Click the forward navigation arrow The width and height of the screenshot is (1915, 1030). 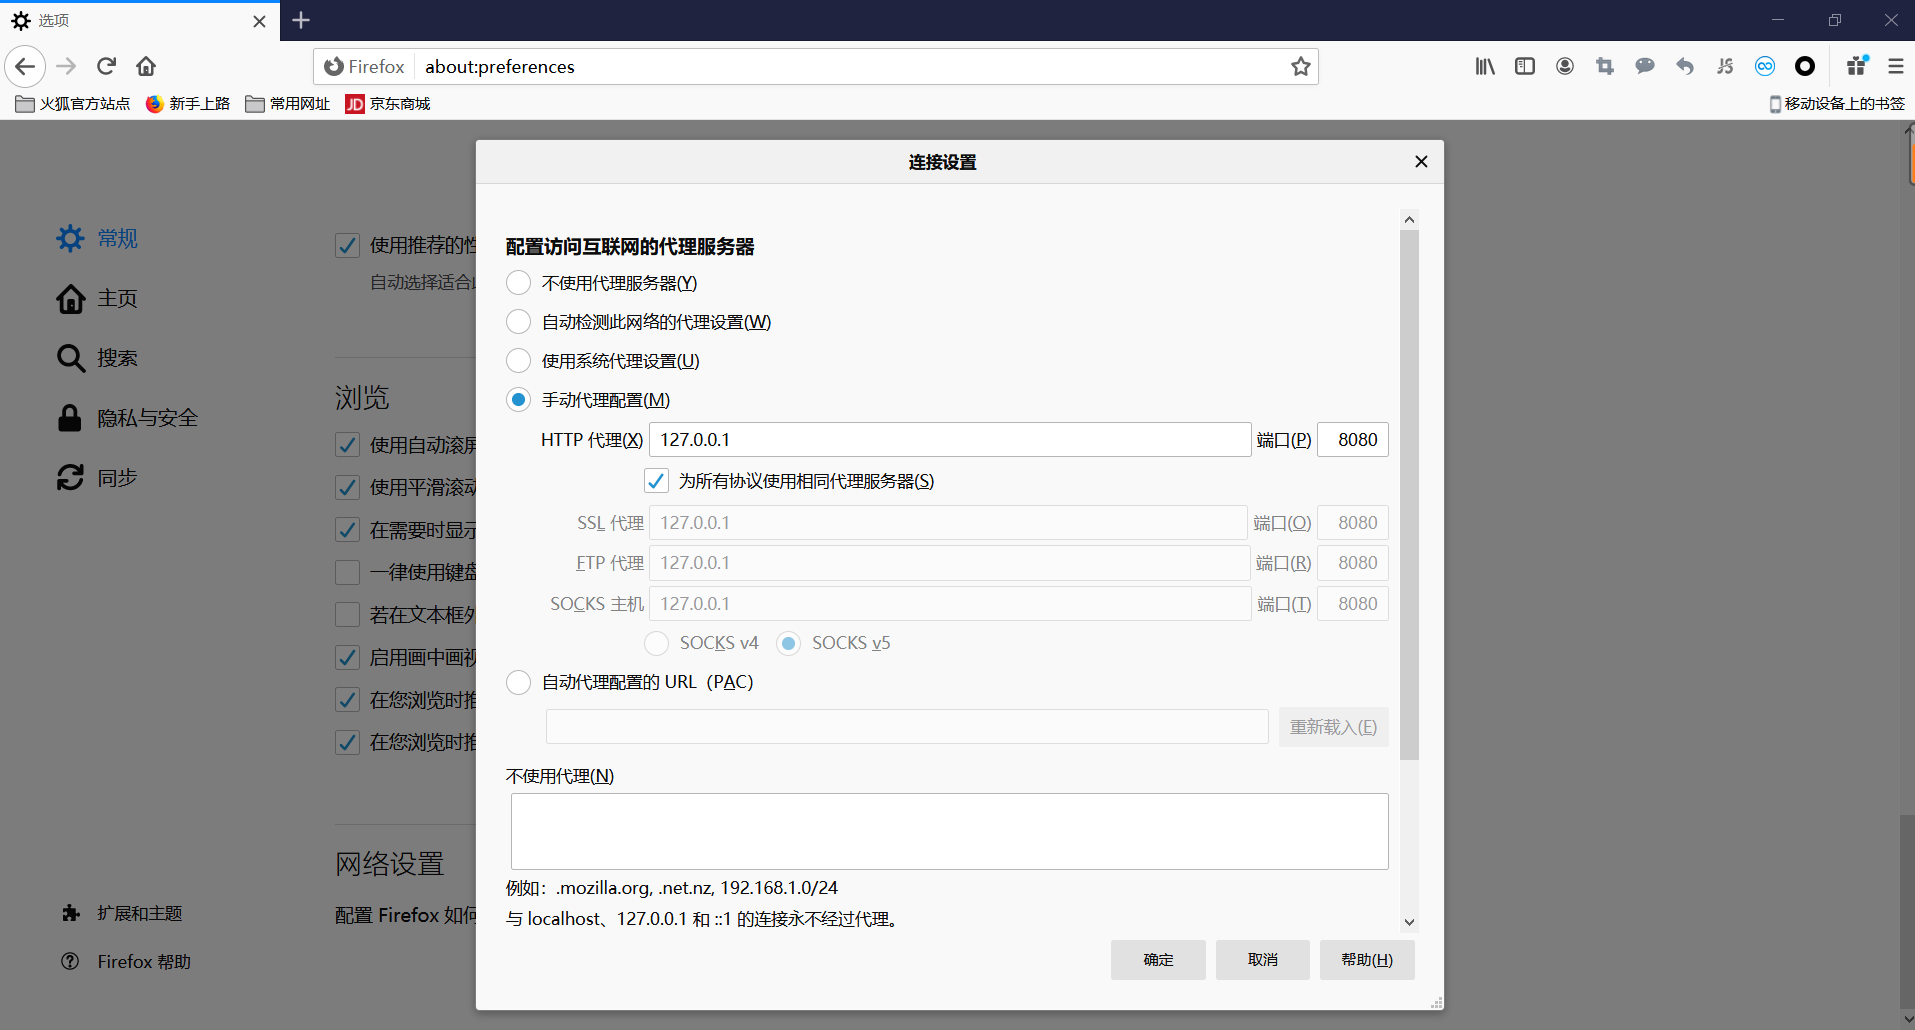pos(66,66)
